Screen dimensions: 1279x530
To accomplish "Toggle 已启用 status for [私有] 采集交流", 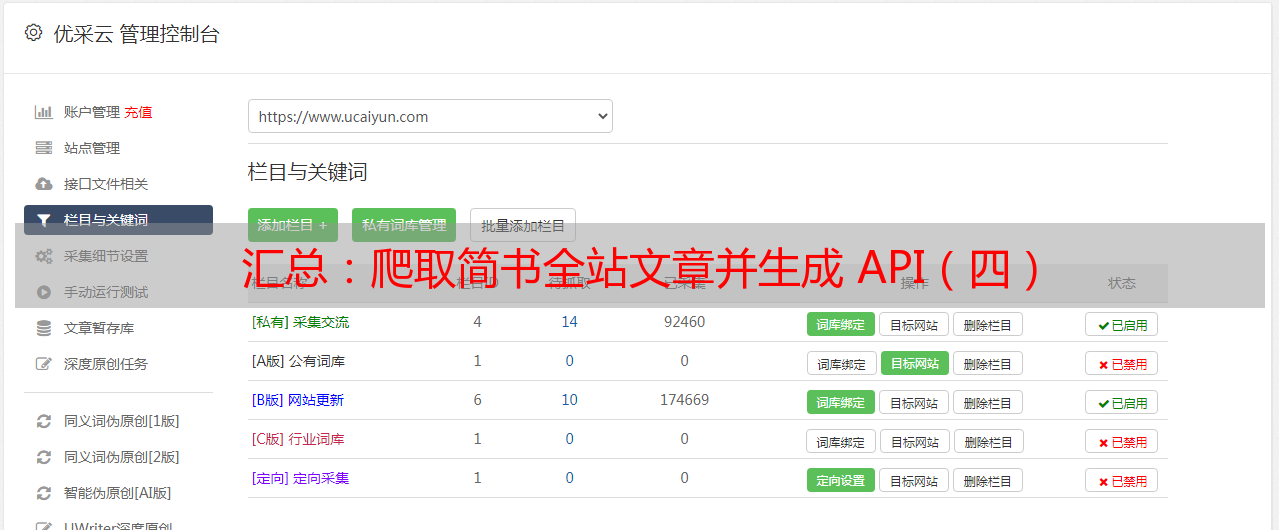I will (x=1122, y=324).
